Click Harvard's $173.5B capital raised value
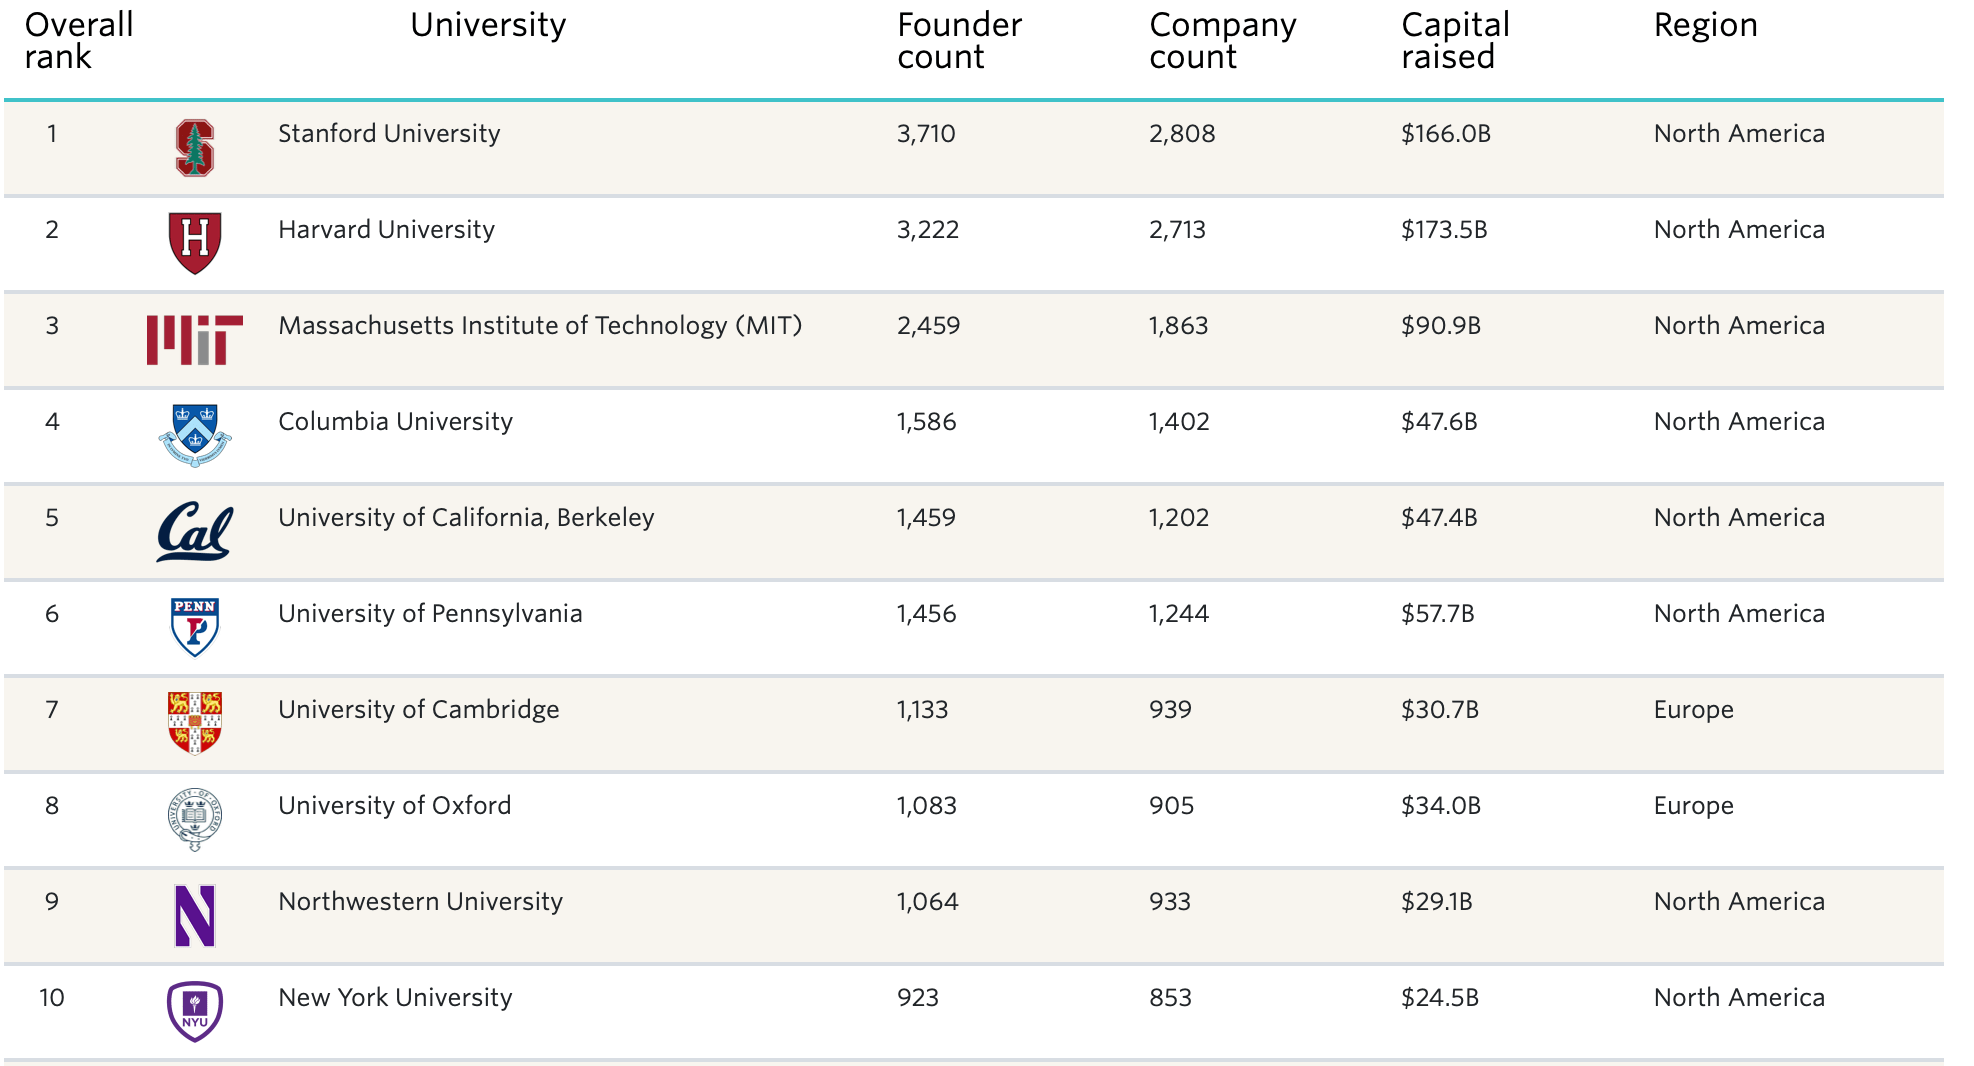 1444,230
